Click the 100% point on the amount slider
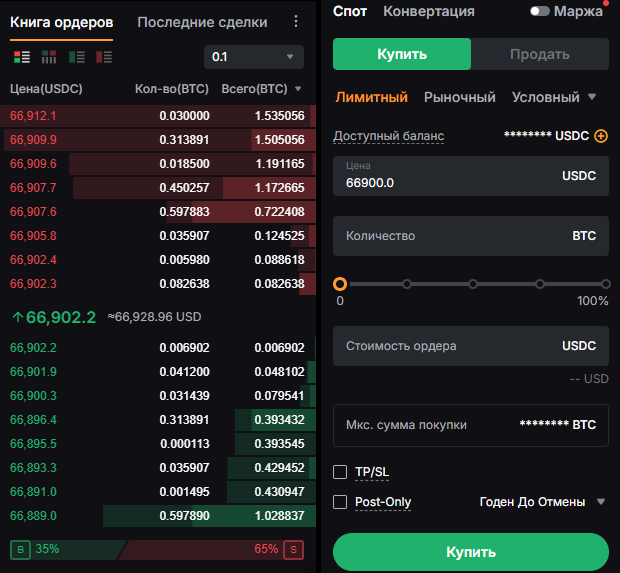 pyautogui.click(x=605, y=284)
